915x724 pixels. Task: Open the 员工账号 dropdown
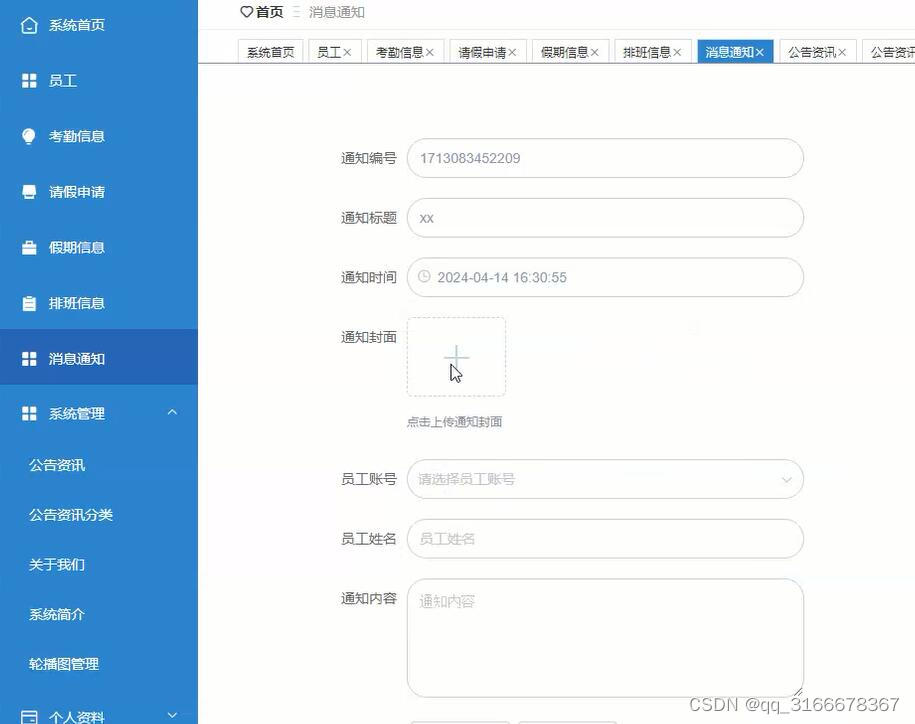[605, 479]
